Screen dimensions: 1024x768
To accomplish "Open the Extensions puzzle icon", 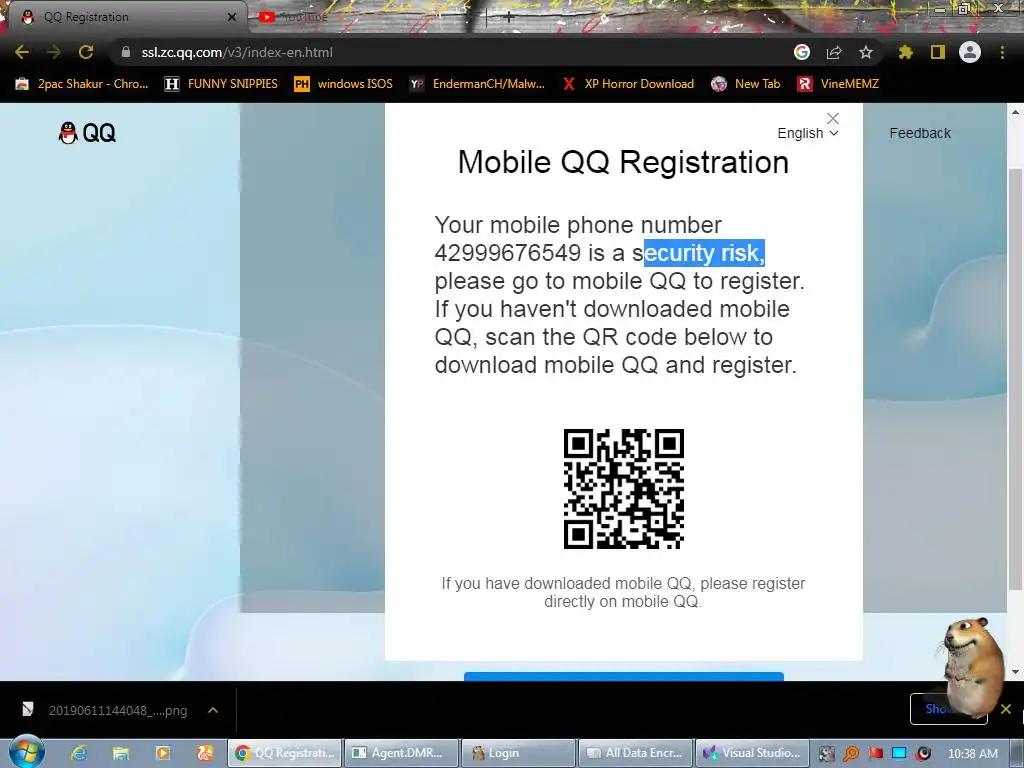I will pos(905,52).
